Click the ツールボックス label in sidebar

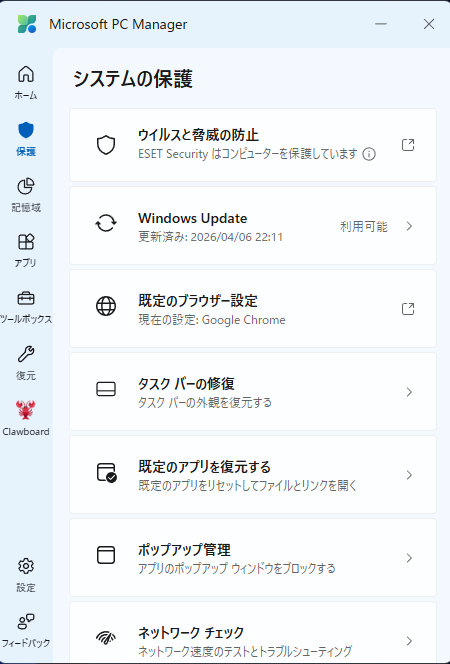tap(26, 319)
